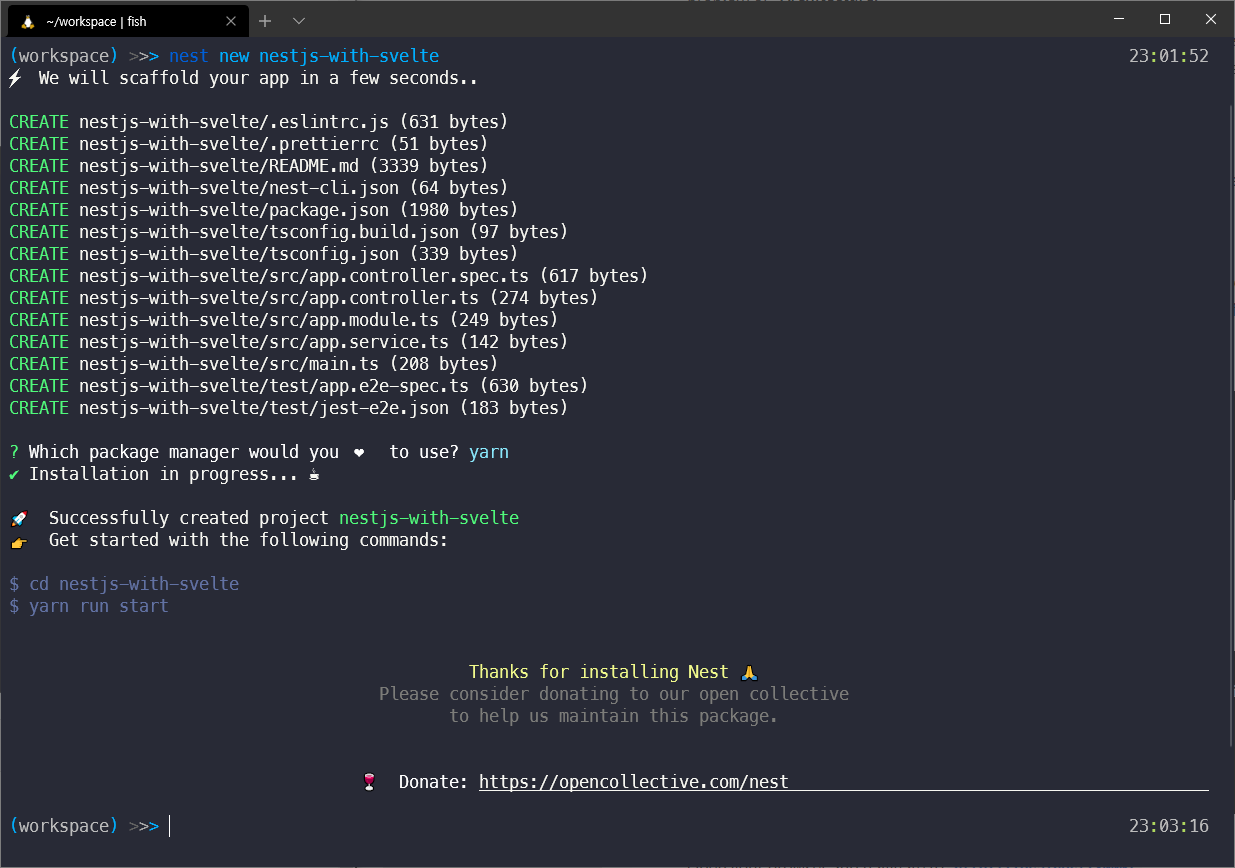Click the coffee cup icon after 'in progress...'
1235x868 pixels.
pos(314,475)
